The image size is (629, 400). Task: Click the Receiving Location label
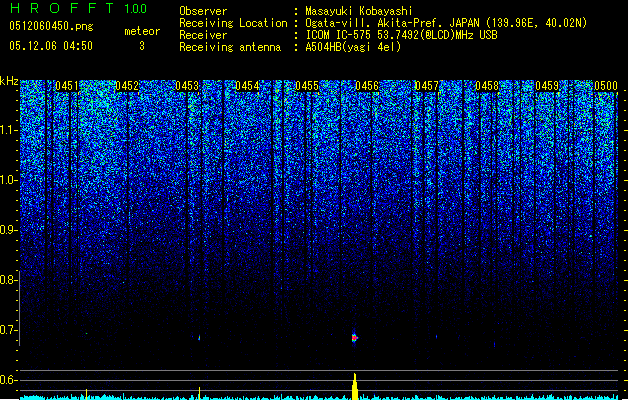tap(233, 23)
